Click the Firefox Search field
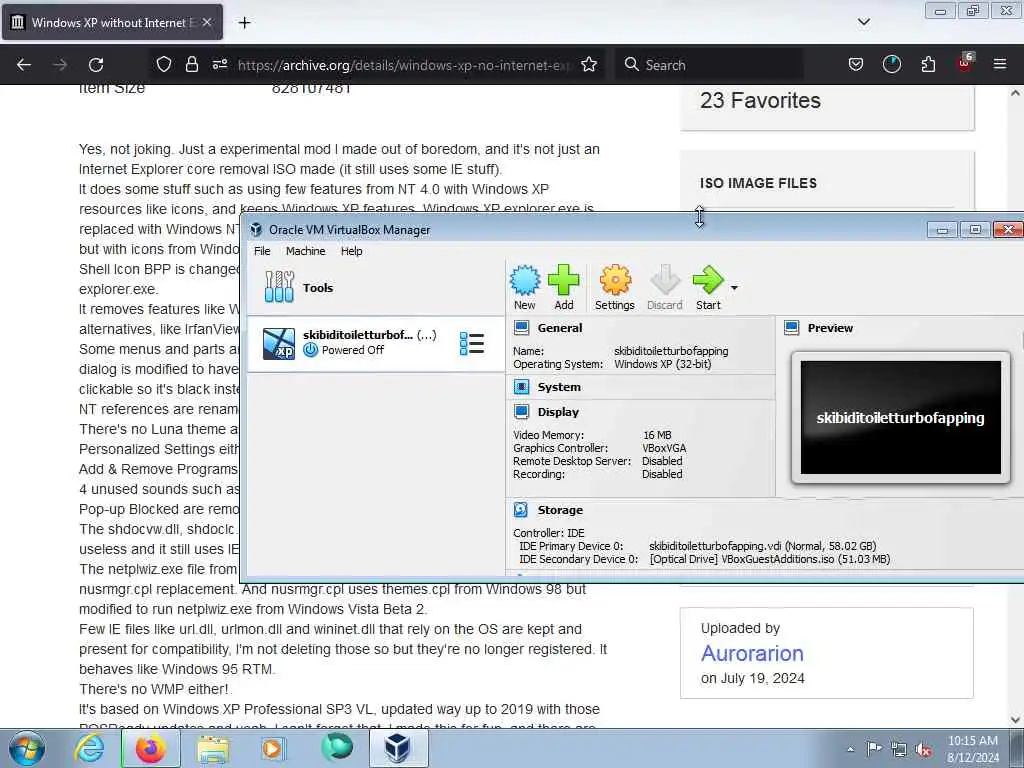The image size is (1024, 768). pos(709,65)
